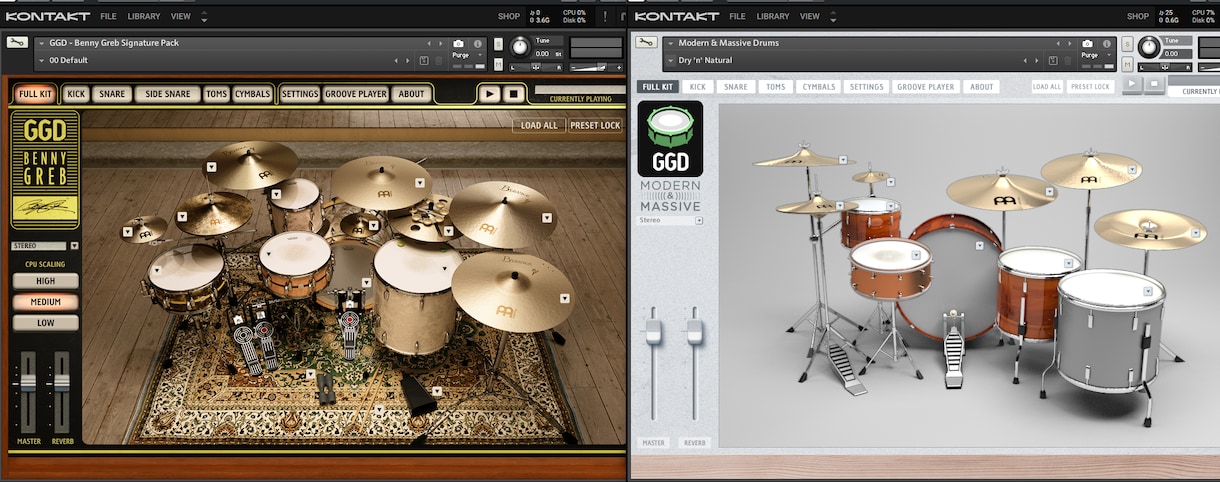The width and height of the screenshot is (1220, 482).
Task: Go to previous snapshot arrow beside Dry 'n' Natural
Action: click(1025, 61)
